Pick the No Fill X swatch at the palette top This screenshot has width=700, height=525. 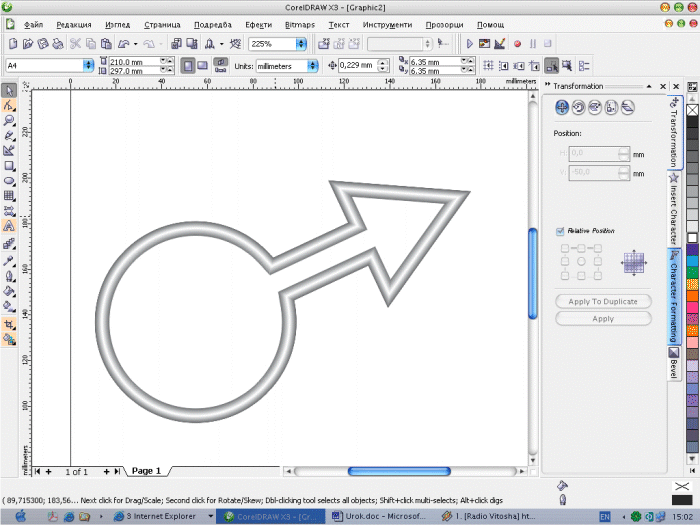tap(692, 110)
